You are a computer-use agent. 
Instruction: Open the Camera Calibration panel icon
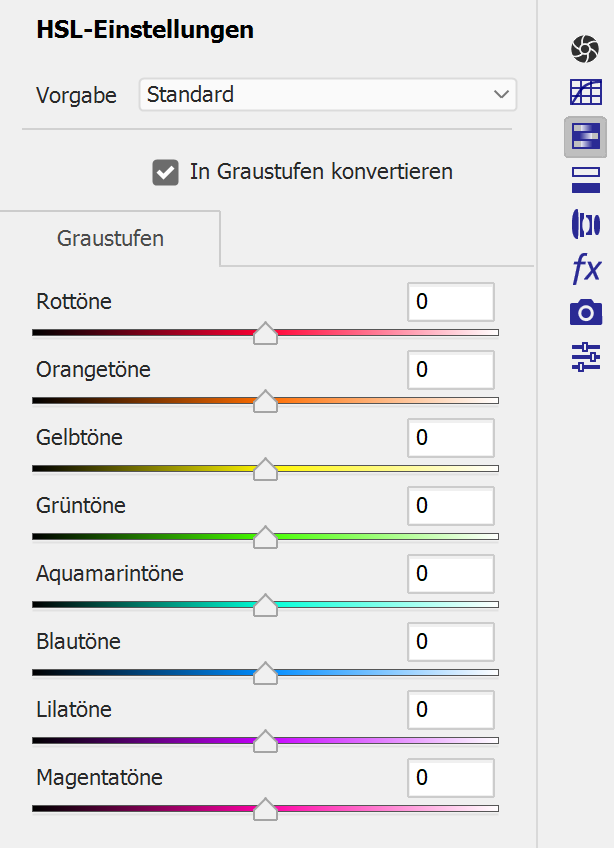pyautogui.click(x=585, y=312)
